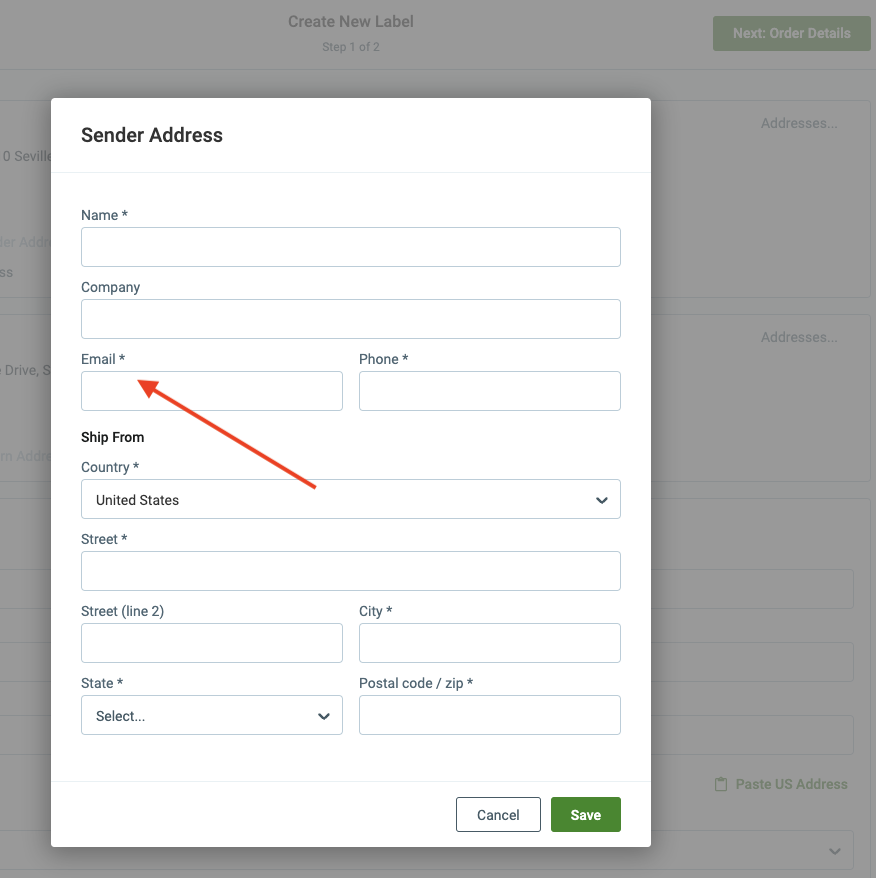Click the Paste US Address link
The width and height of the screenshot is (876, 878).
[791, 784]
